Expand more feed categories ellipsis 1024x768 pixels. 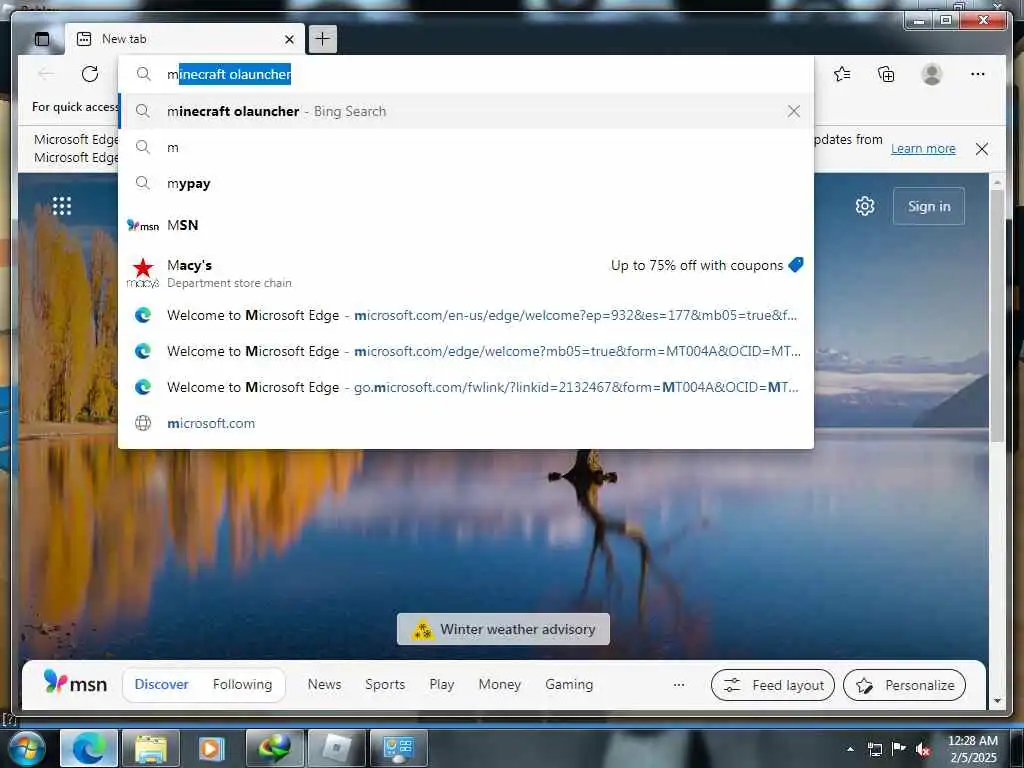pyautogui.click(x=679, y=684)
